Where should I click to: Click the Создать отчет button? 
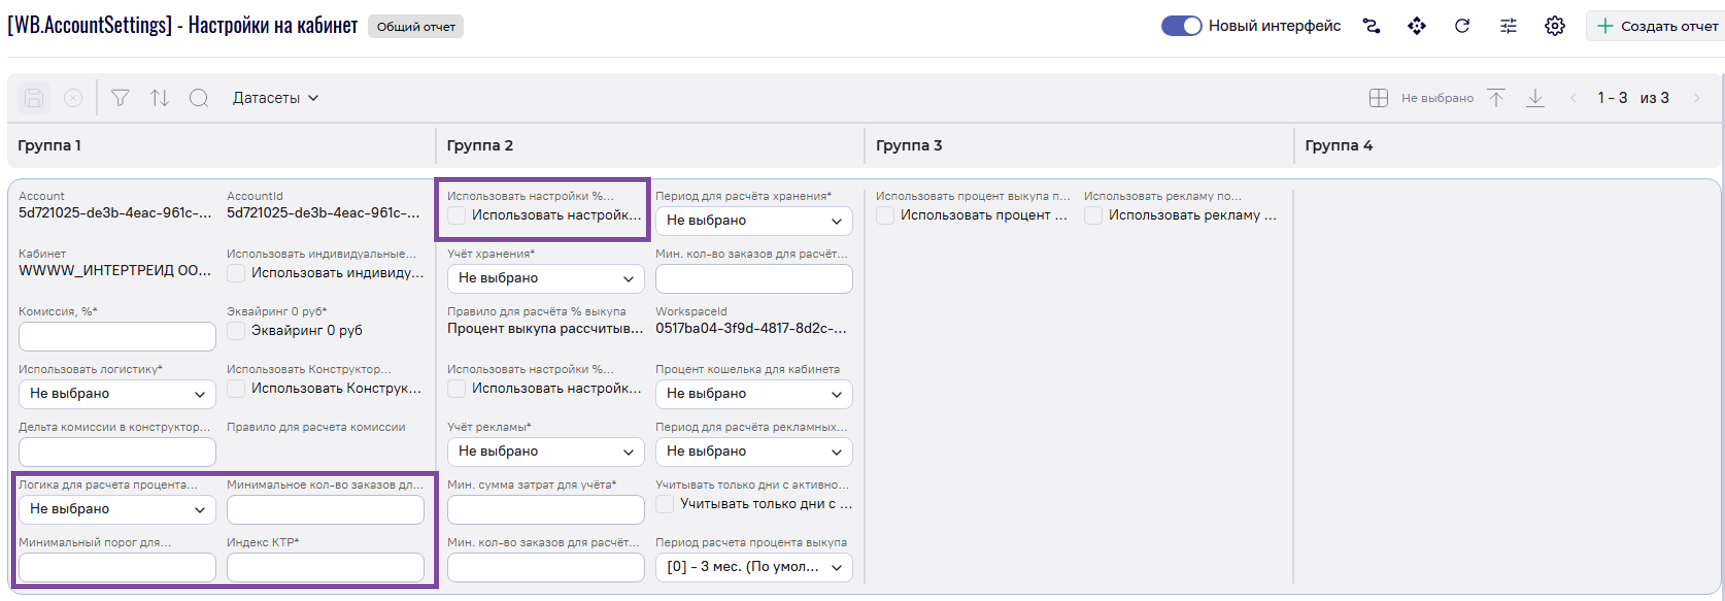(1657, 26)
